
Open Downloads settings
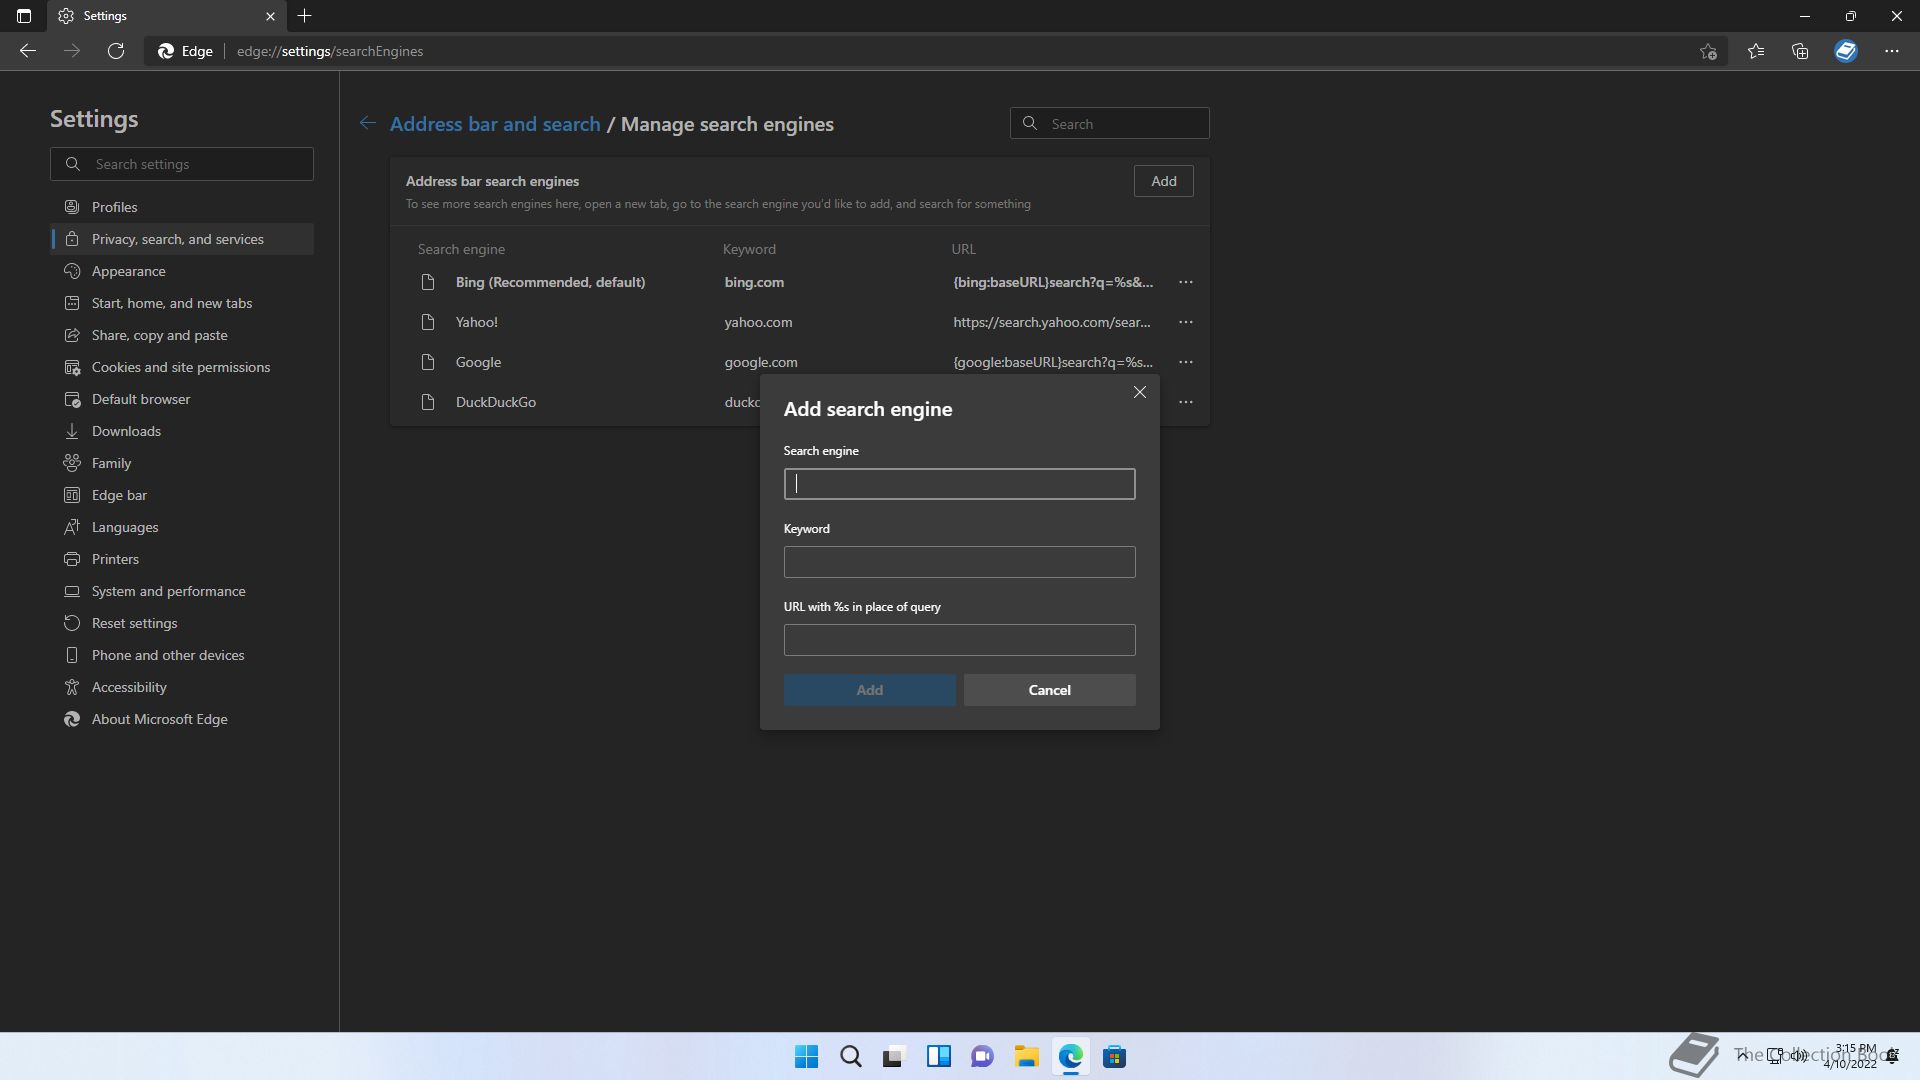click(182, 431)
